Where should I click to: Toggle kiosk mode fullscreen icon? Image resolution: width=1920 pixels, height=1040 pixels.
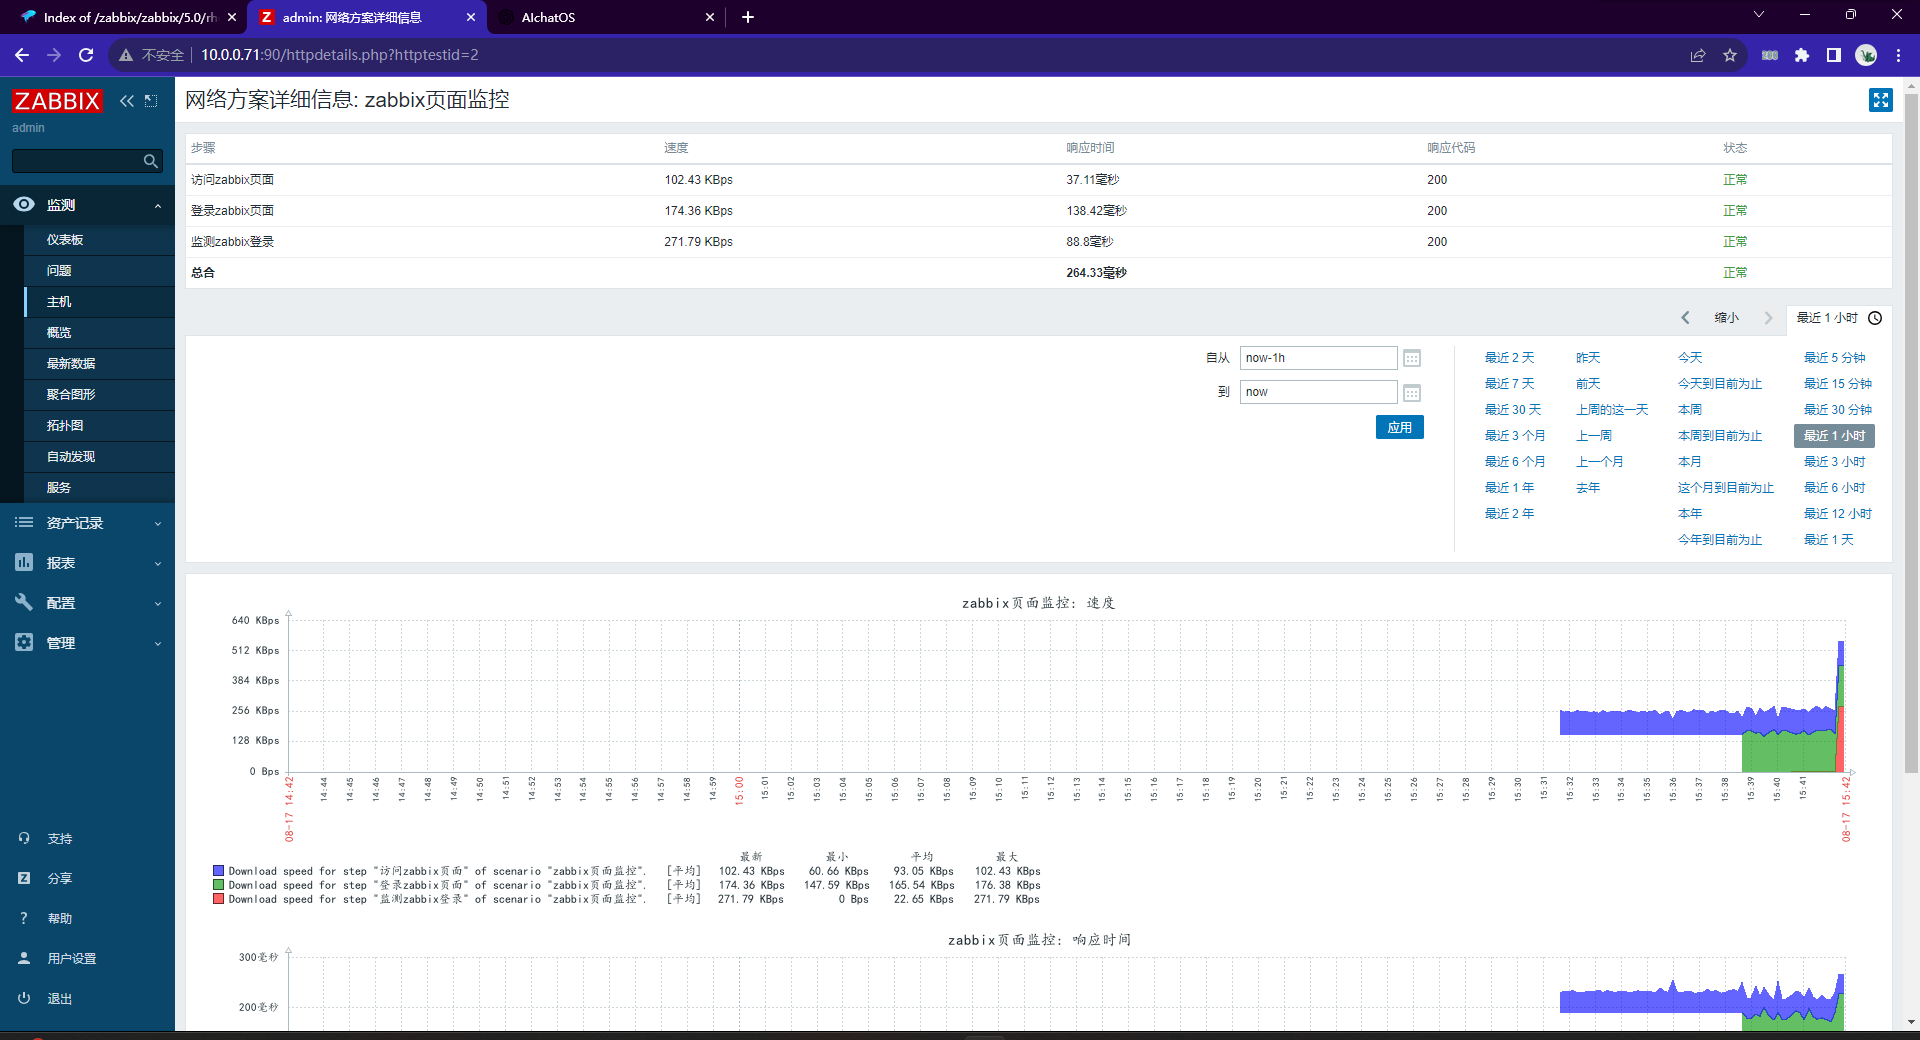(1881, 100)
